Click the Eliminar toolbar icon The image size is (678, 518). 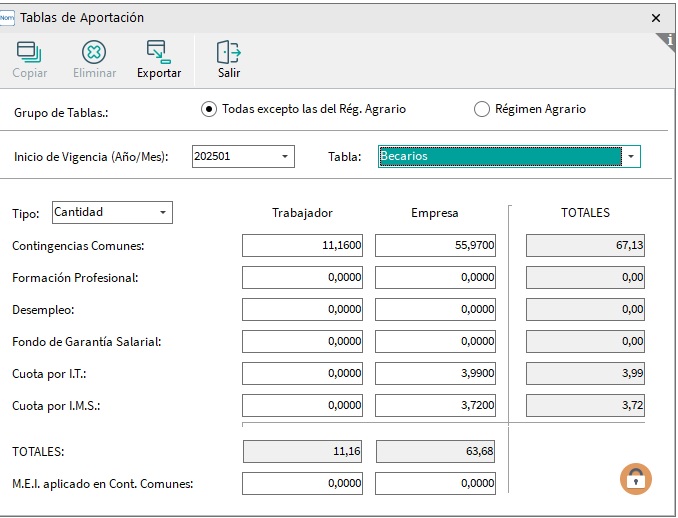[94, 52]
